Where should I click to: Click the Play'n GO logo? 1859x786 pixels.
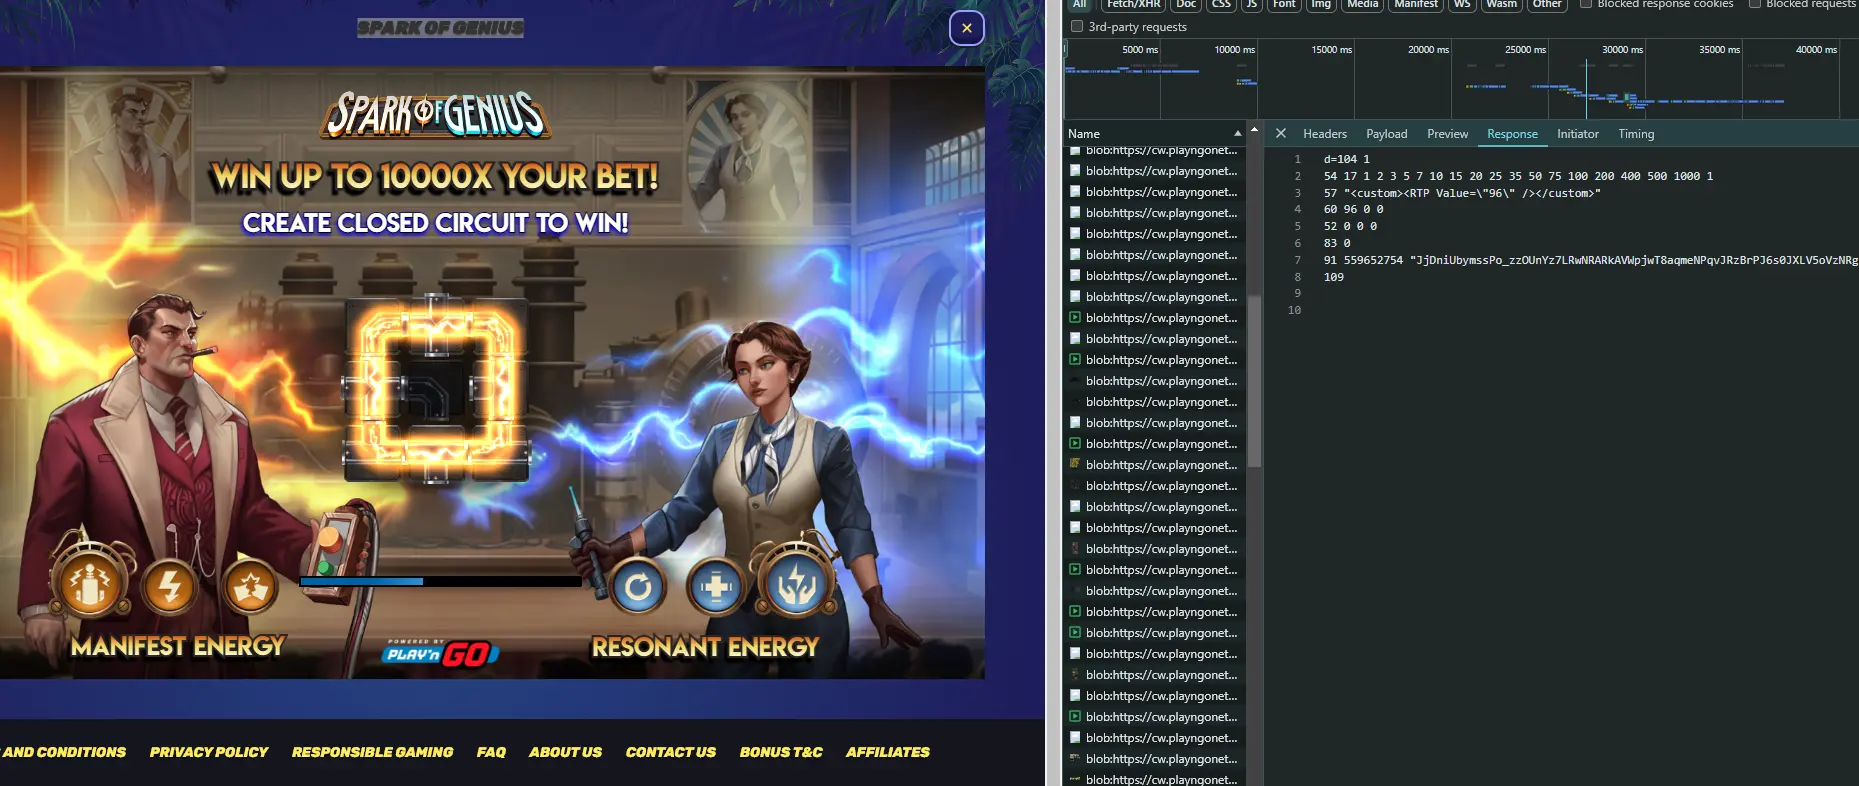click(440, 653)
